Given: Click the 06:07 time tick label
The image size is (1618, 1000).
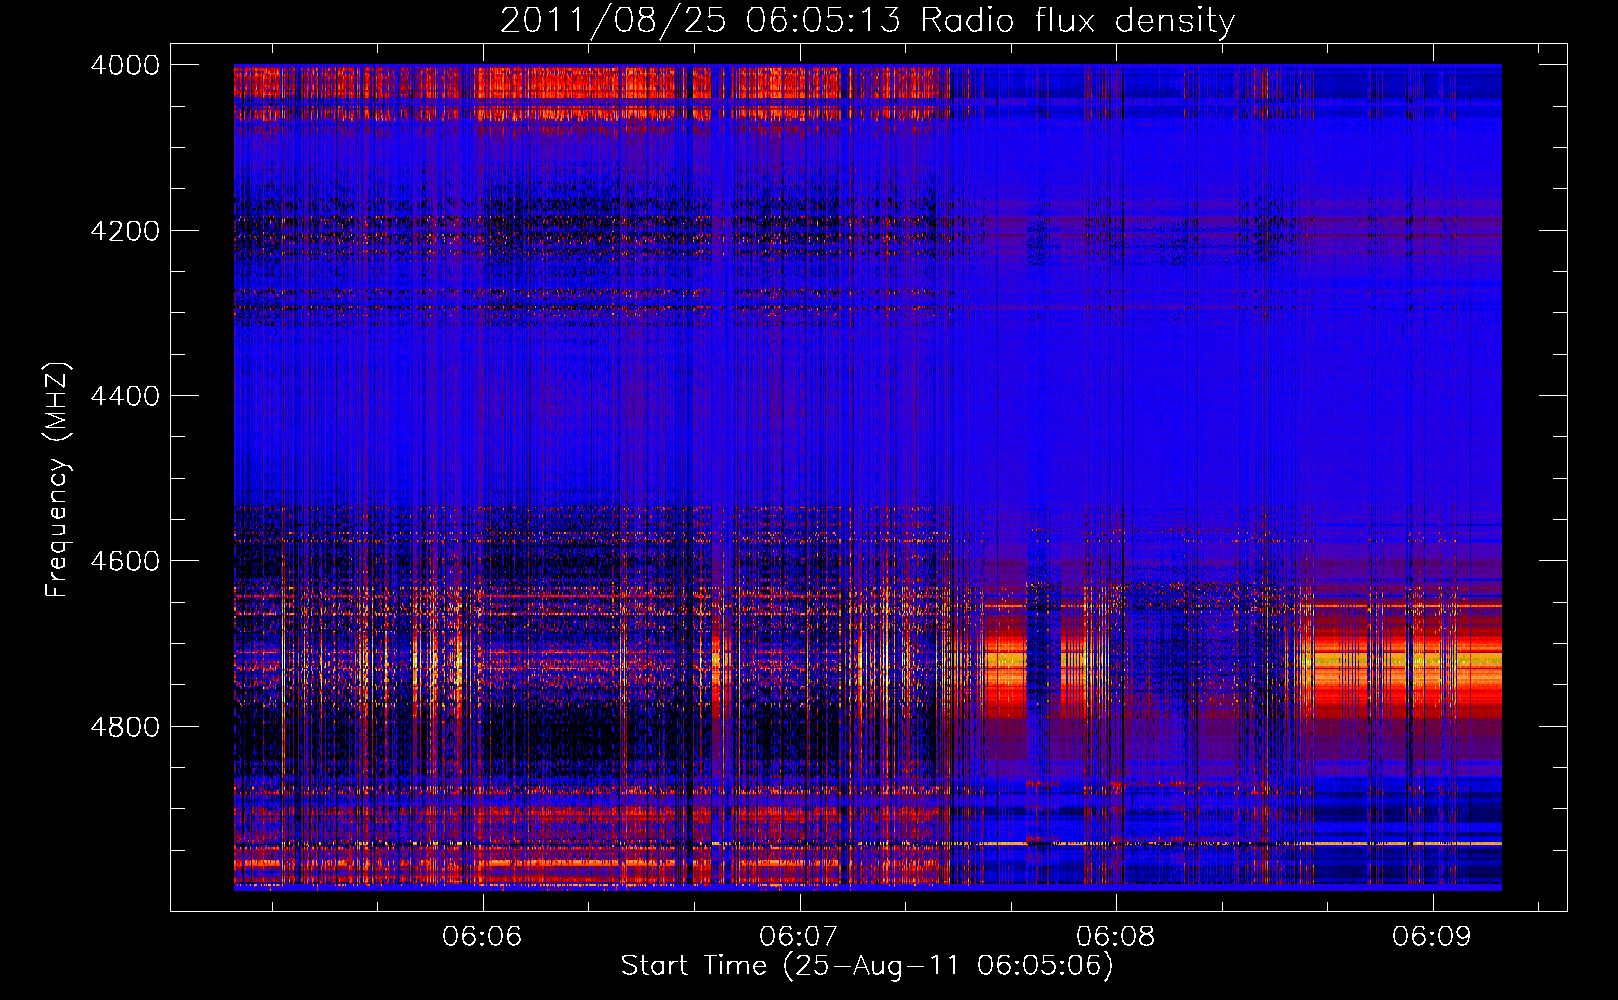Looking at the screenshot, I should (x=798, y=936).
